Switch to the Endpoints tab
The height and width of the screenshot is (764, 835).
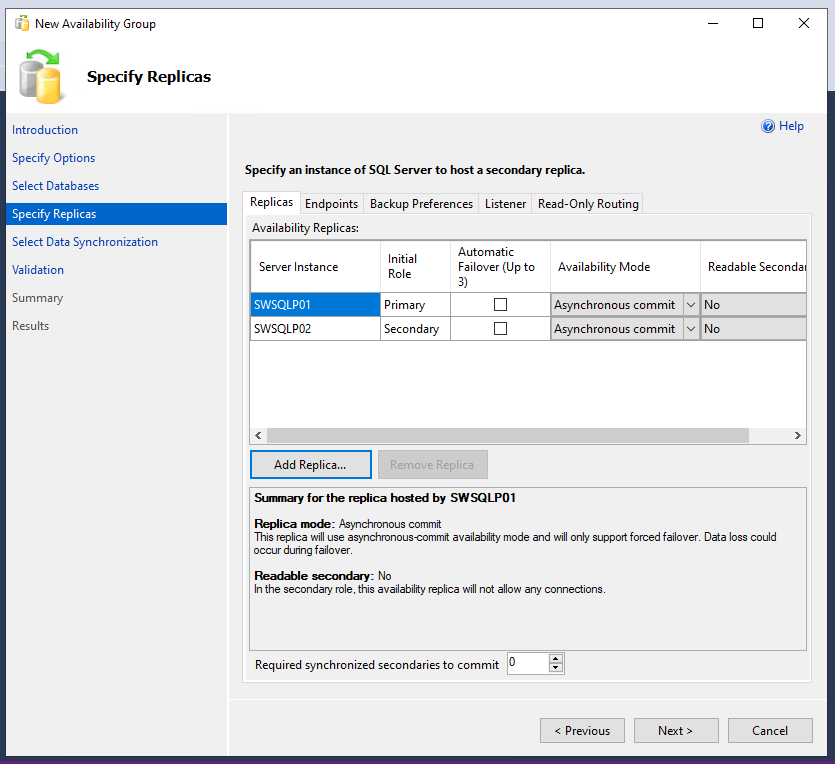point(331,204)
